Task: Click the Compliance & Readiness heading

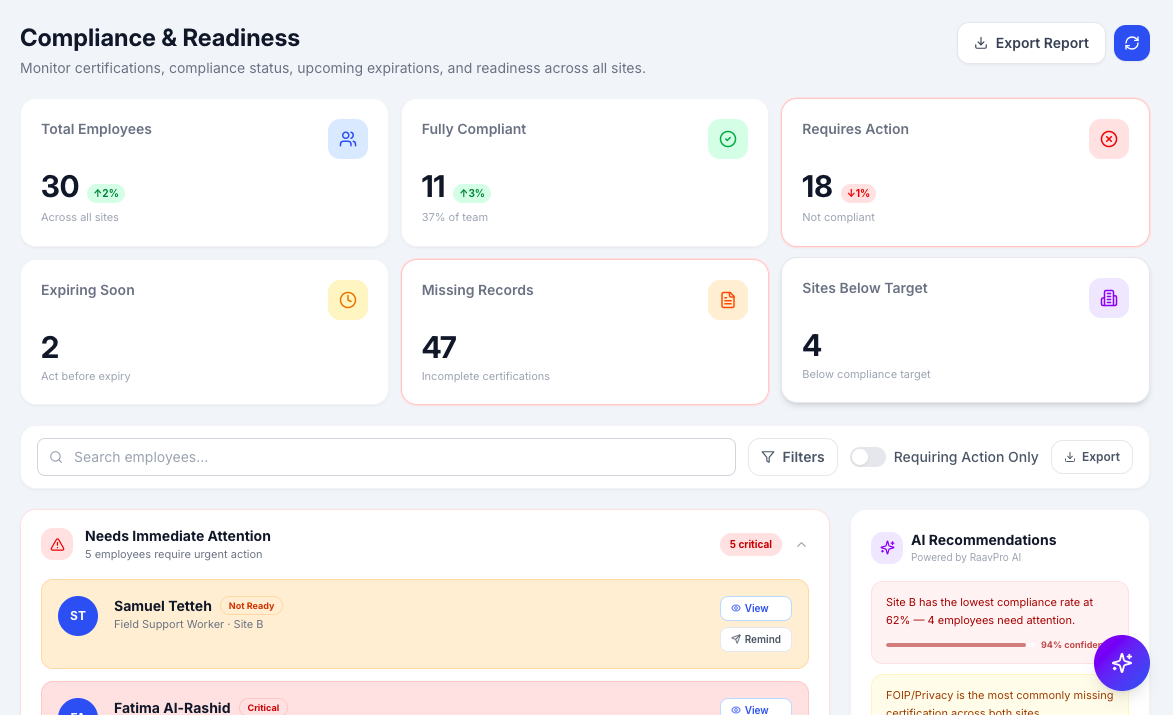Action: pyautogui.click(x=160, y=38)
